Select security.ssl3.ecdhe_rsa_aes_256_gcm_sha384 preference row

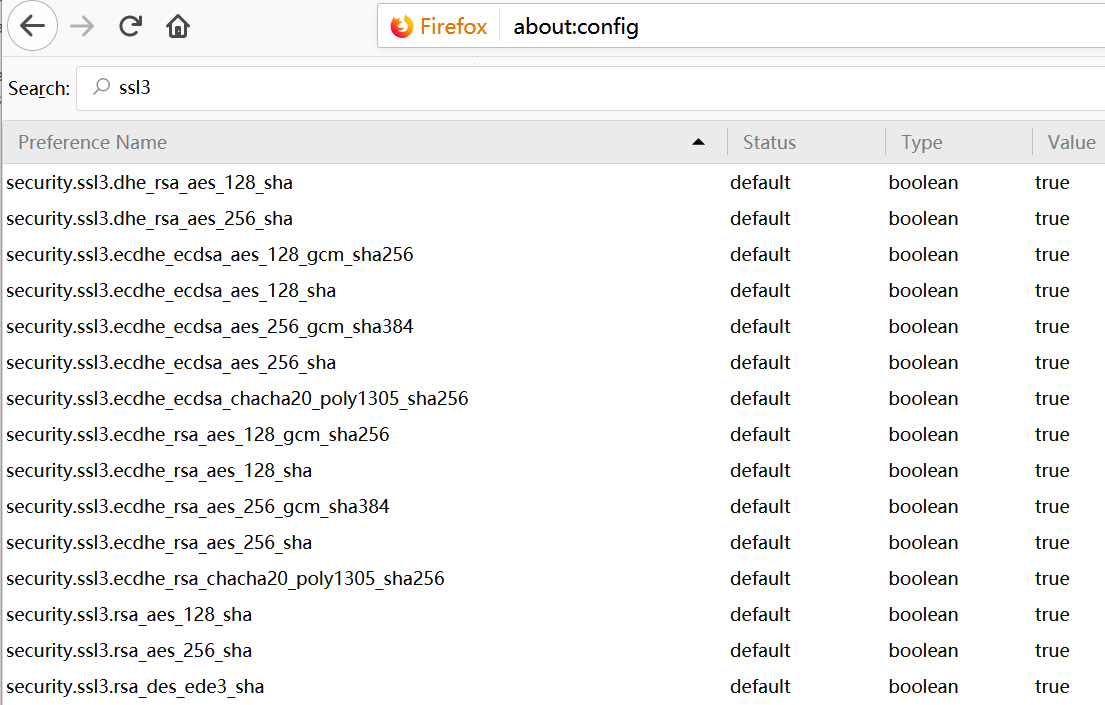(x=197, y=507)
